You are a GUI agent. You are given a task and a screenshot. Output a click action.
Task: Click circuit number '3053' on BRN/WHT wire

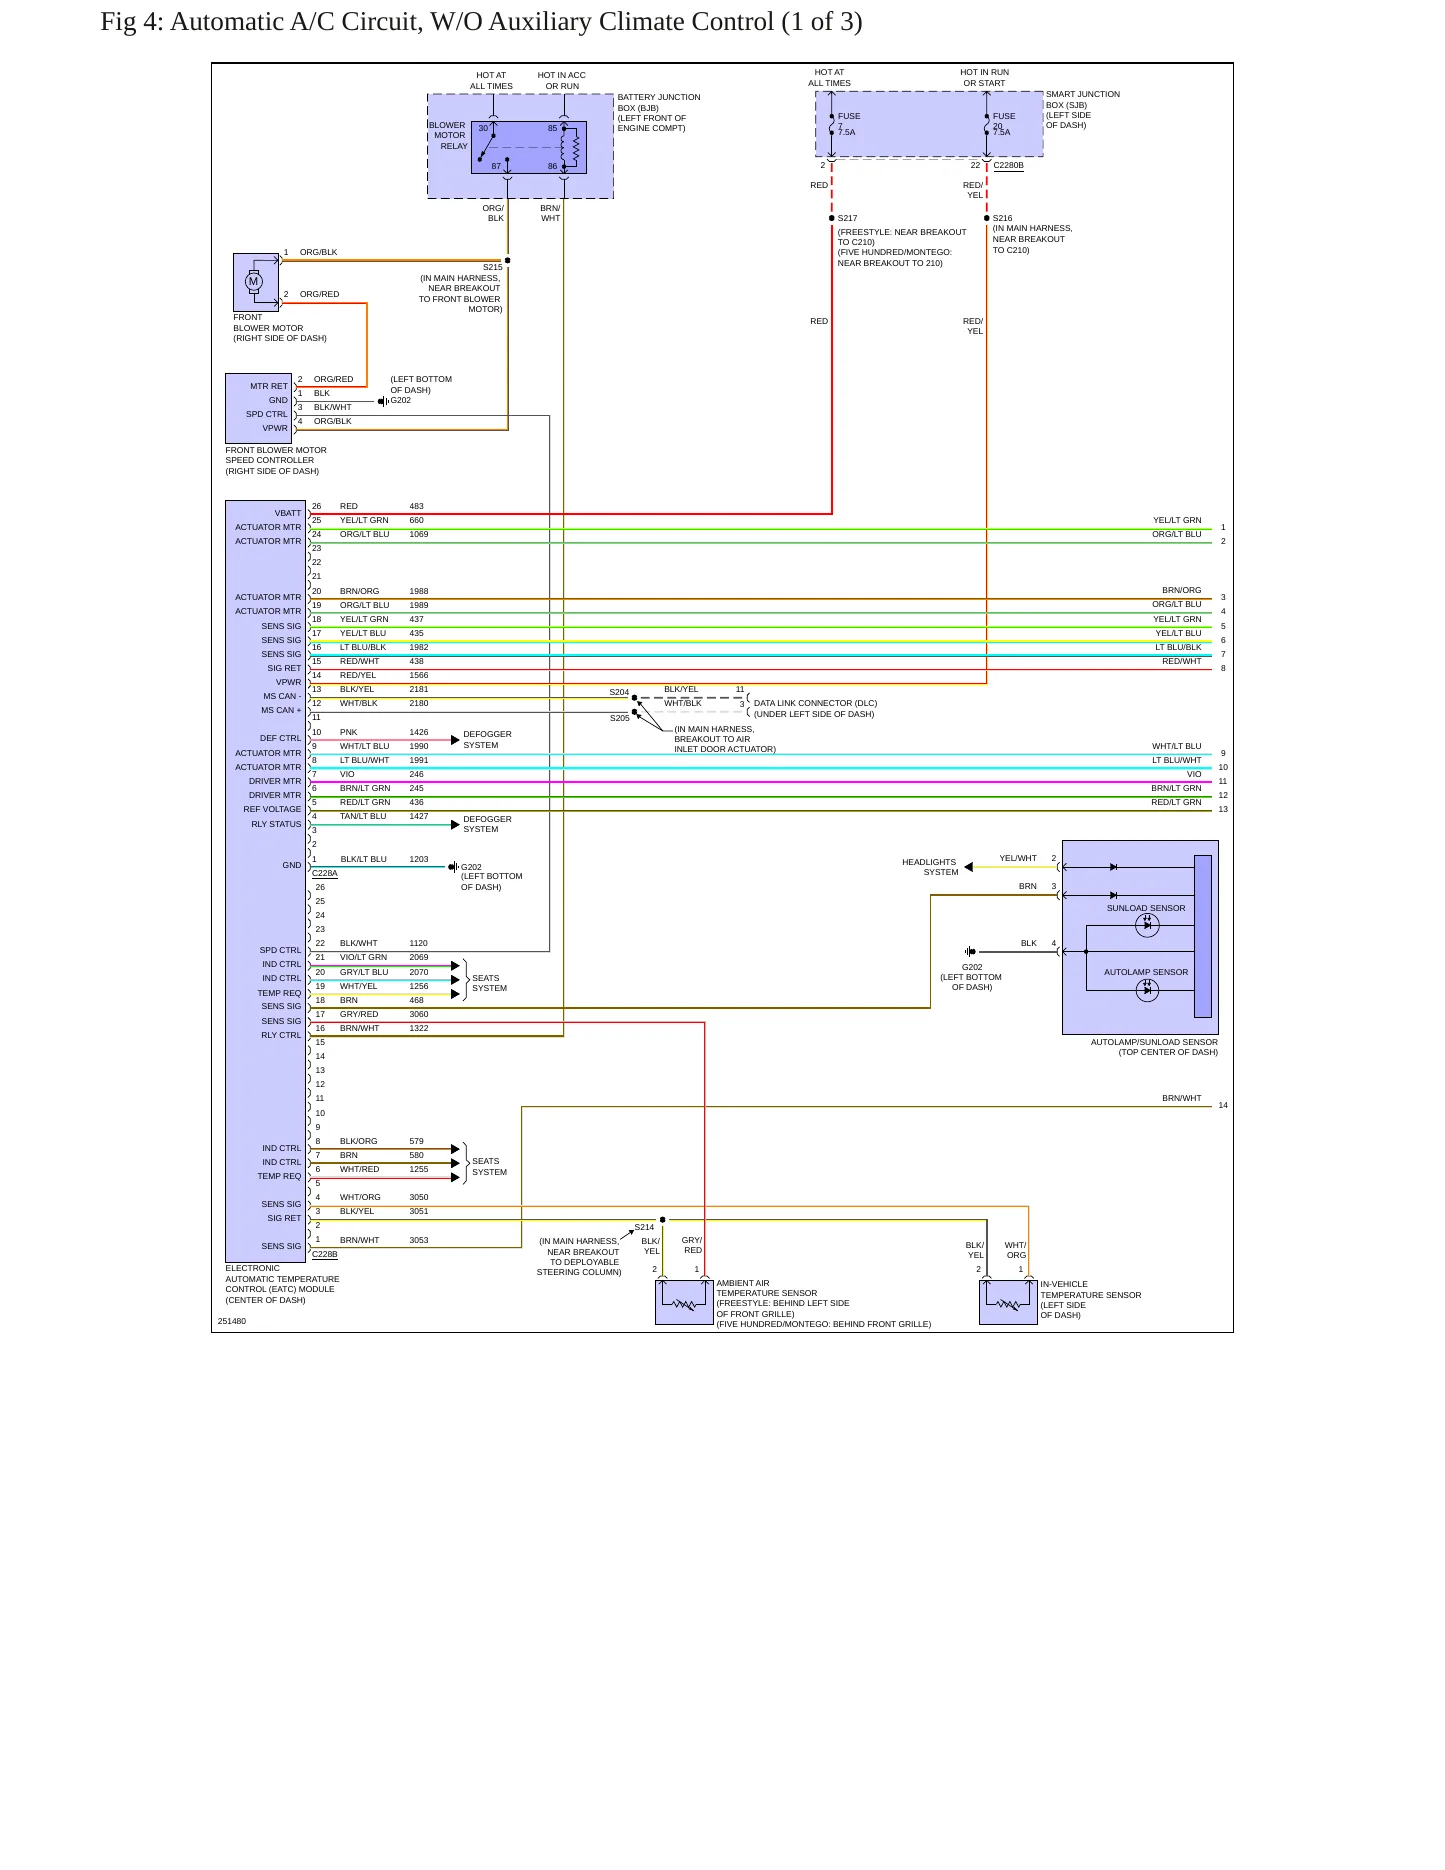(x=418, y=1240)
